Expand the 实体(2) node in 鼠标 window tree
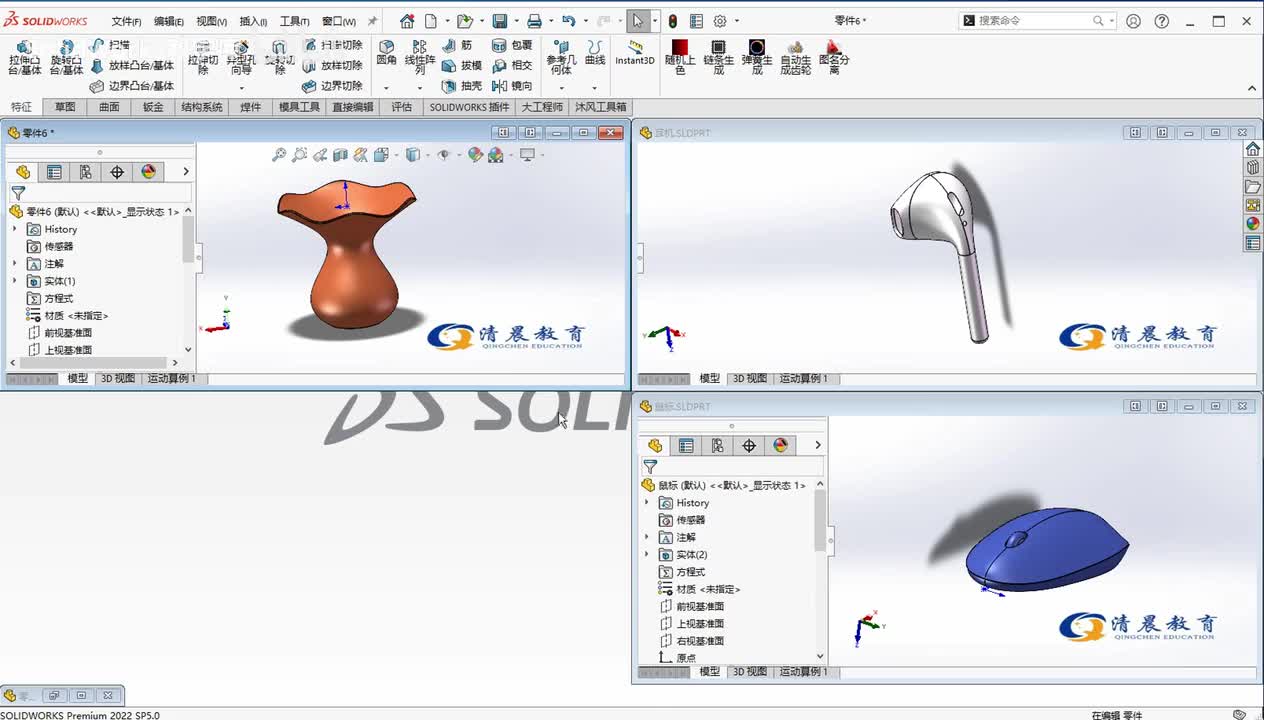This screenshot has height=720, width=1264. (x=646, y=555)
